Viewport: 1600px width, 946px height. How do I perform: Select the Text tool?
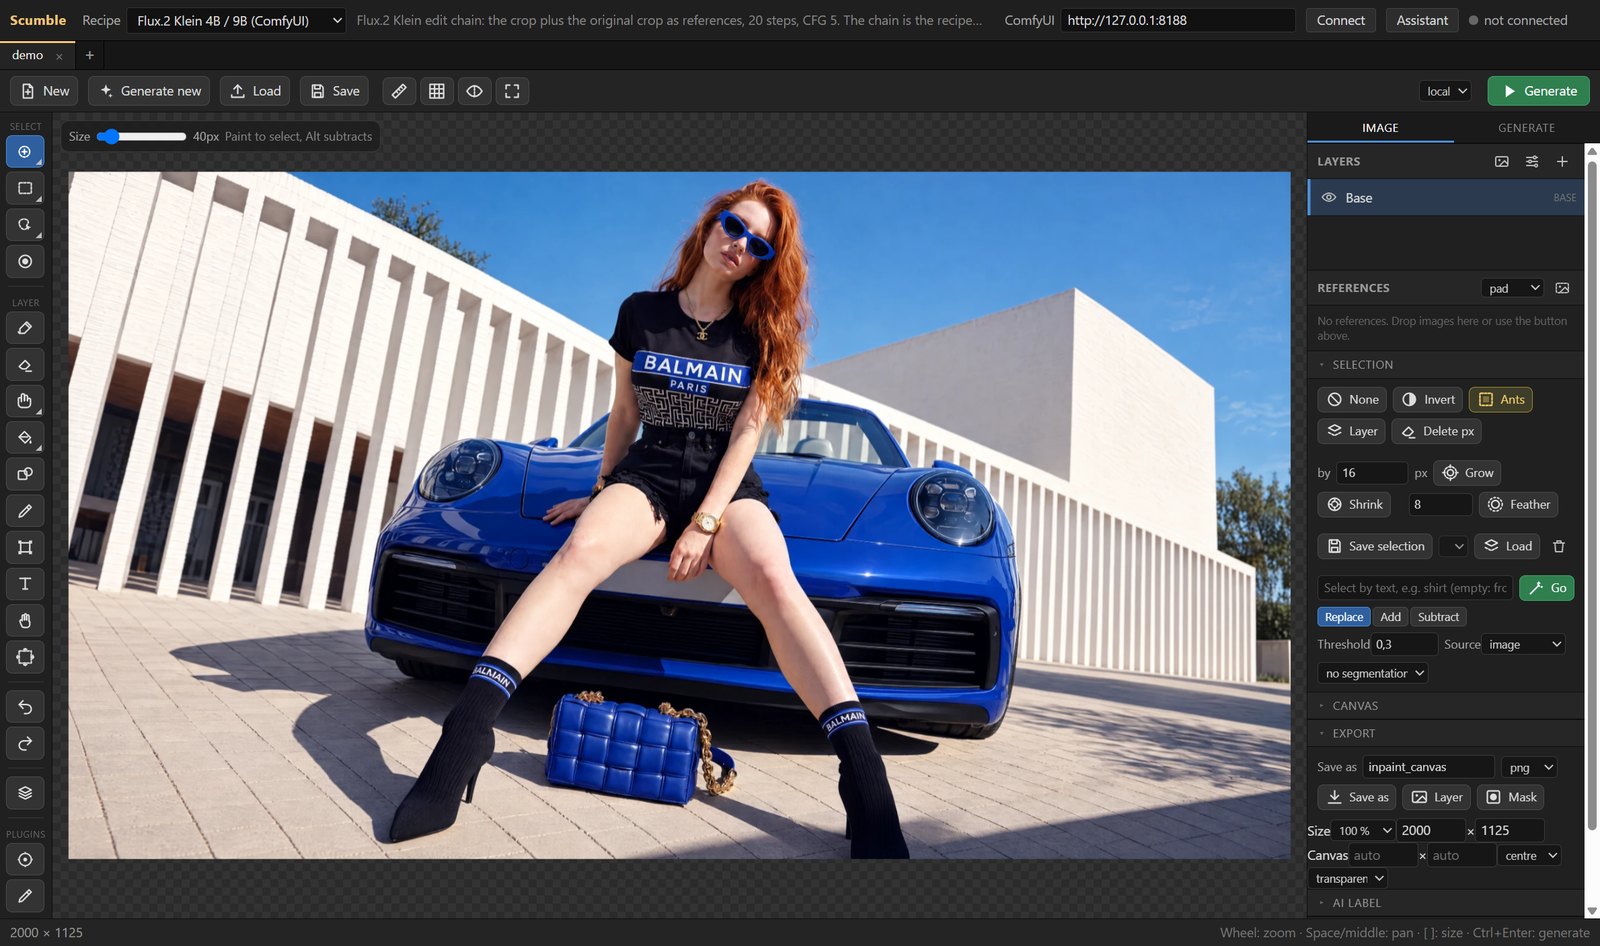pyautogui.click(x=25, y=584)
